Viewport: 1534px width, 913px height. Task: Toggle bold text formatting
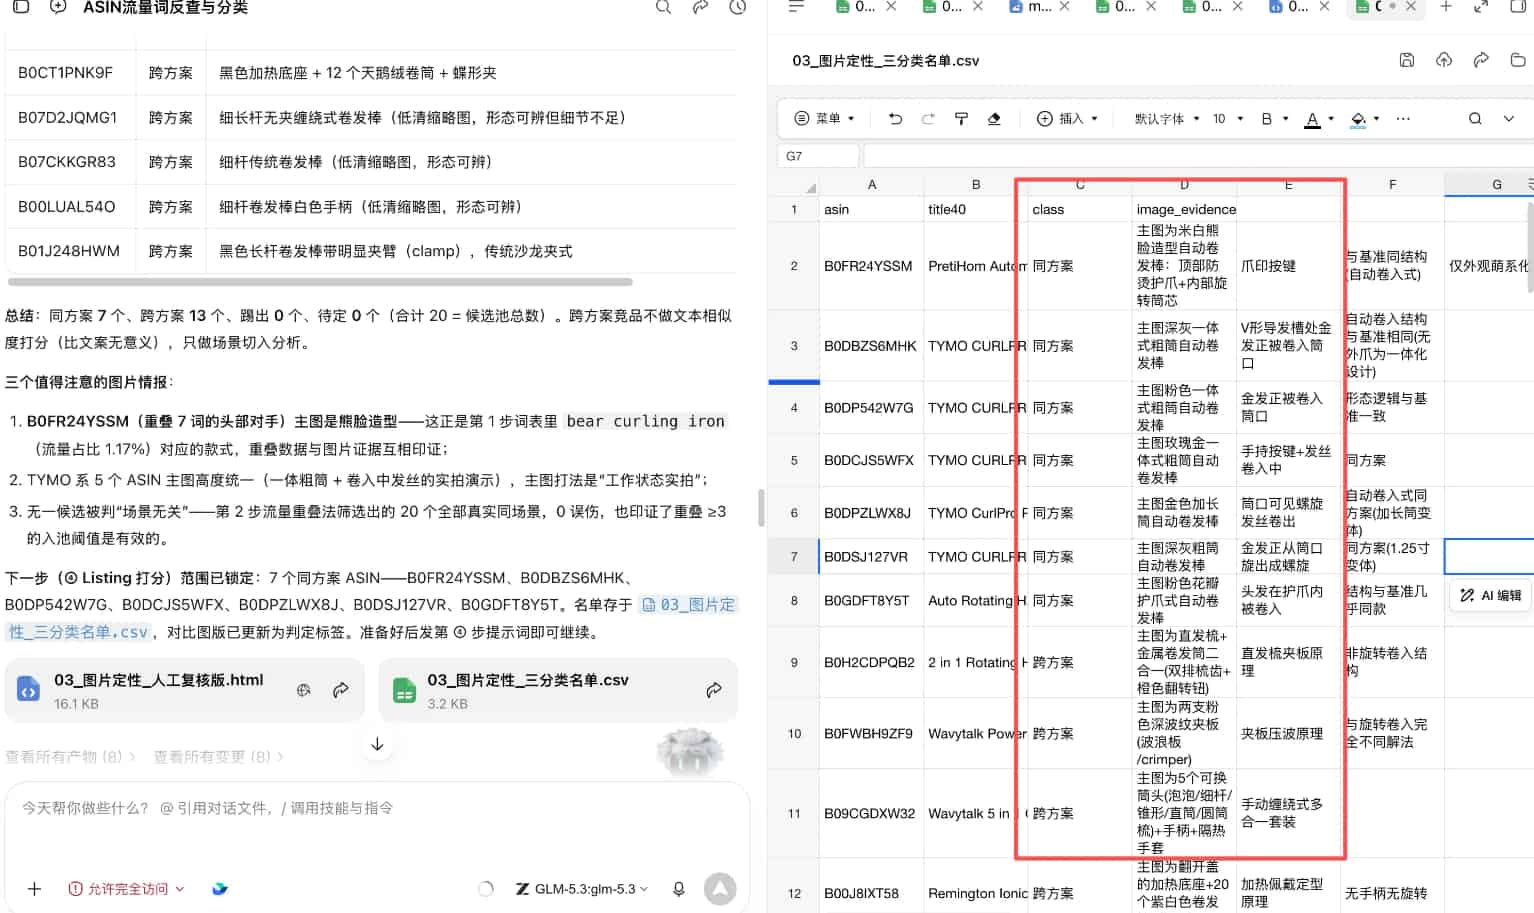(x=1266, y=118)
